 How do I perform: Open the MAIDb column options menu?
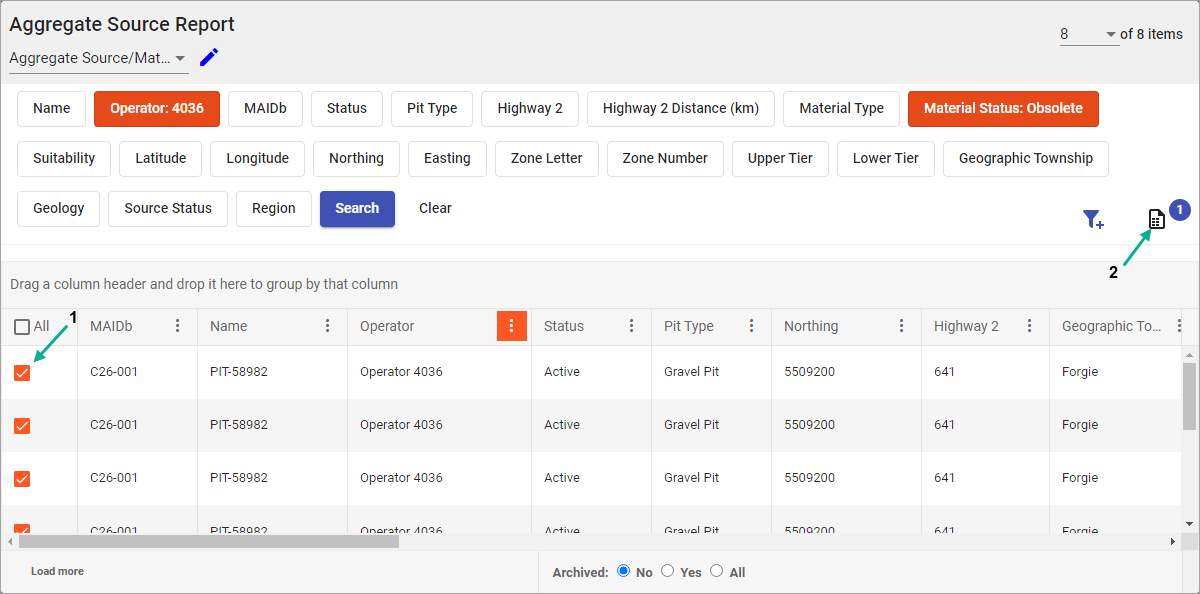pyautogui.click(x=178, y=326)
